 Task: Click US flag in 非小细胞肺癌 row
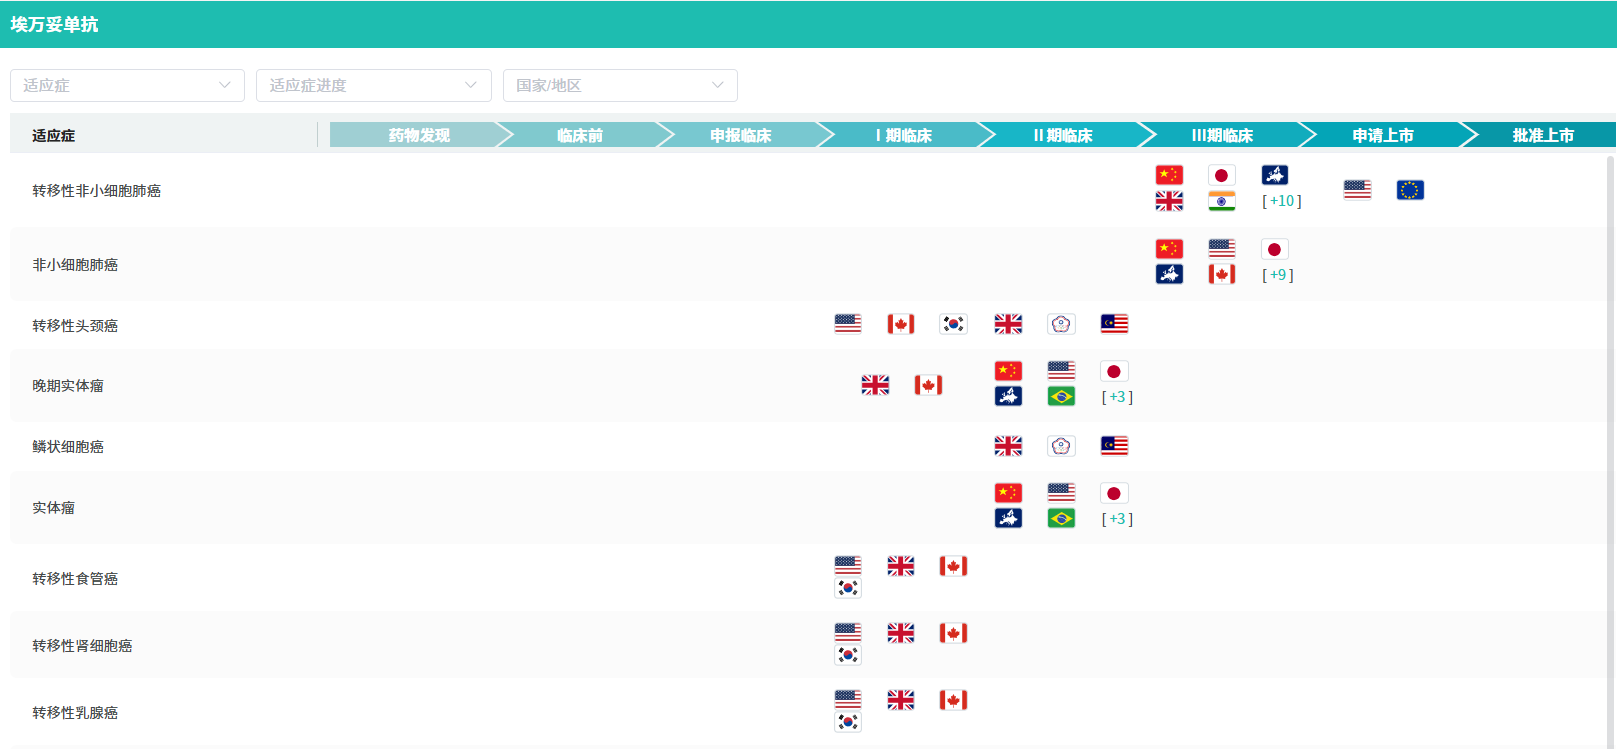pyautogui.click(x=1221, y=249)
